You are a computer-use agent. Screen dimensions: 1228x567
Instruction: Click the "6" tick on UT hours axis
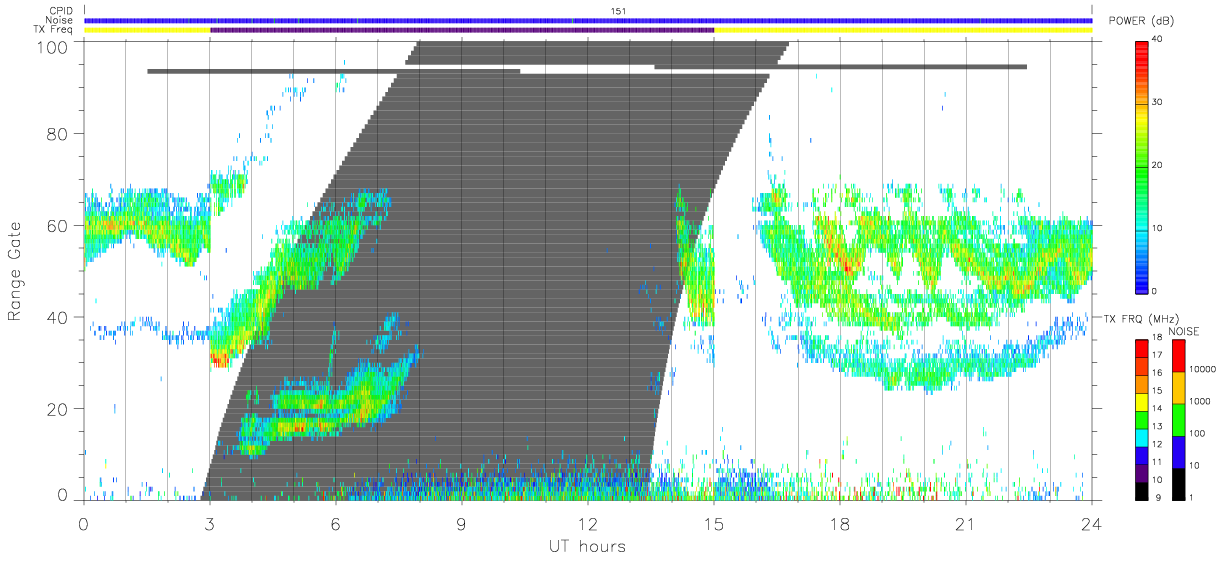tap(335, 524)
